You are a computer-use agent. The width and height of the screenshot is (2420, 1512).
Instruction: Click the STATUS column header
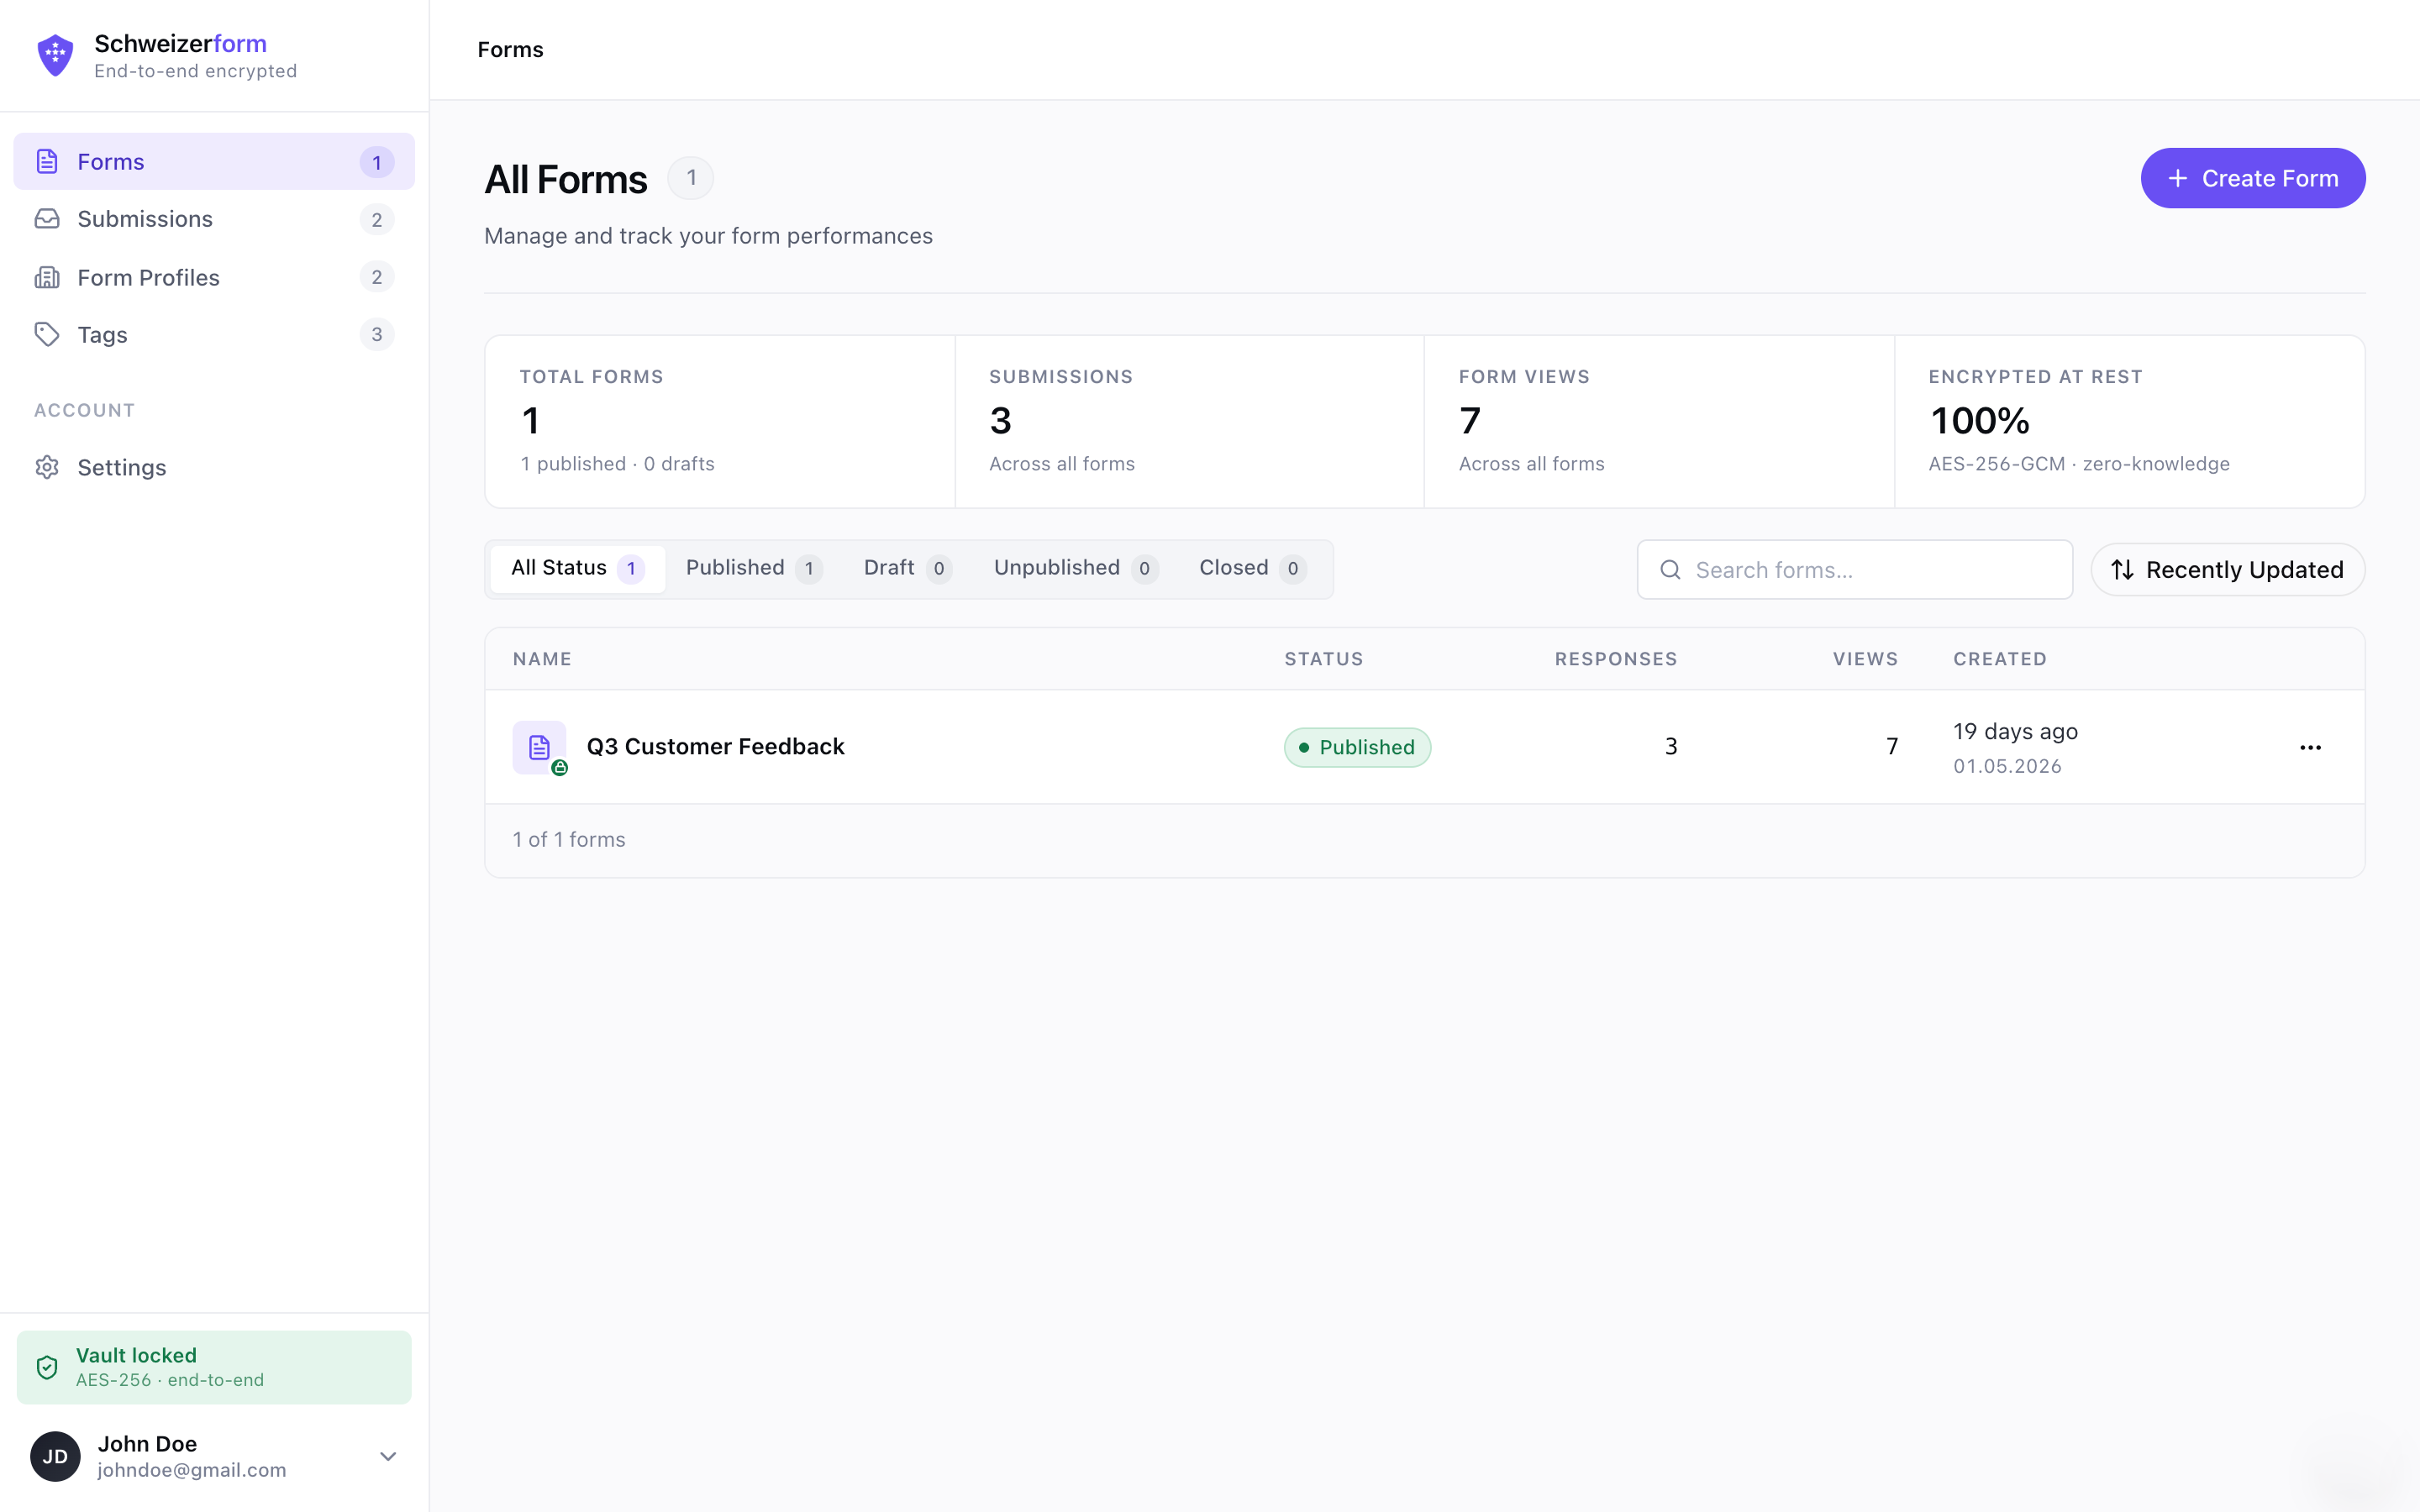(1324, 659)
